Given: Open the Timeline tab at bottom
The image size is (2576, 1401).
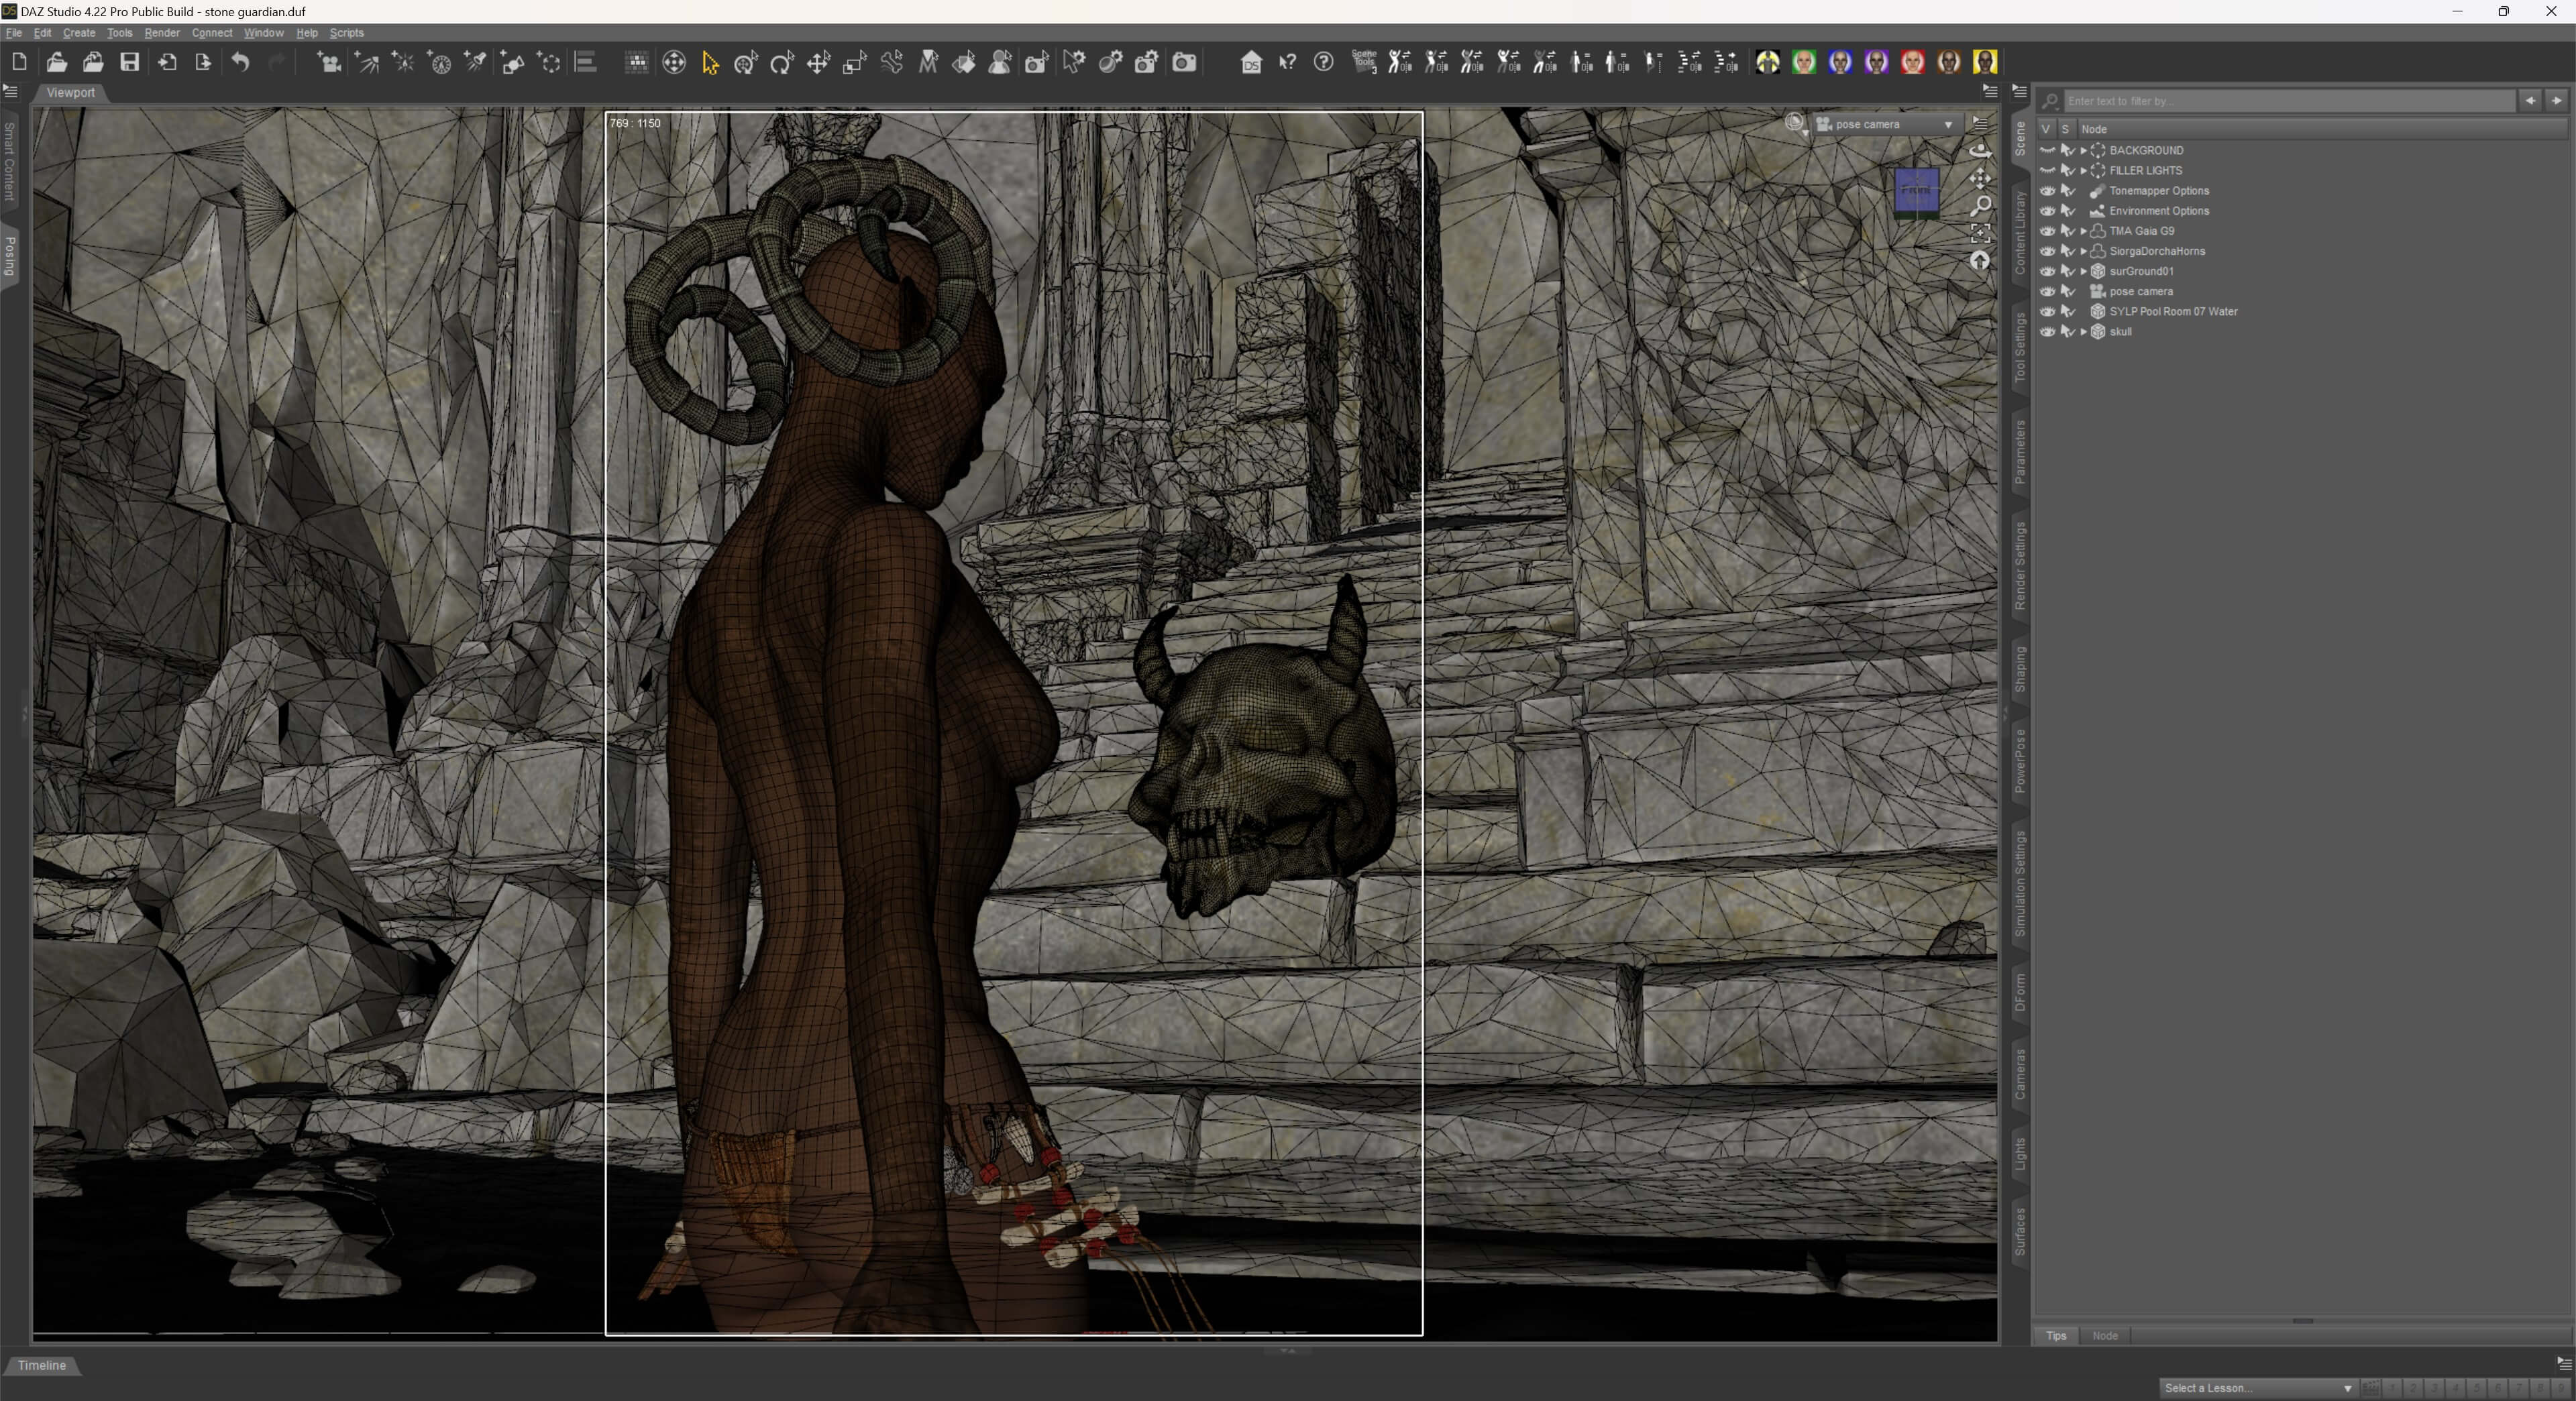Looking at the screenshot, I should (42, 1365).
